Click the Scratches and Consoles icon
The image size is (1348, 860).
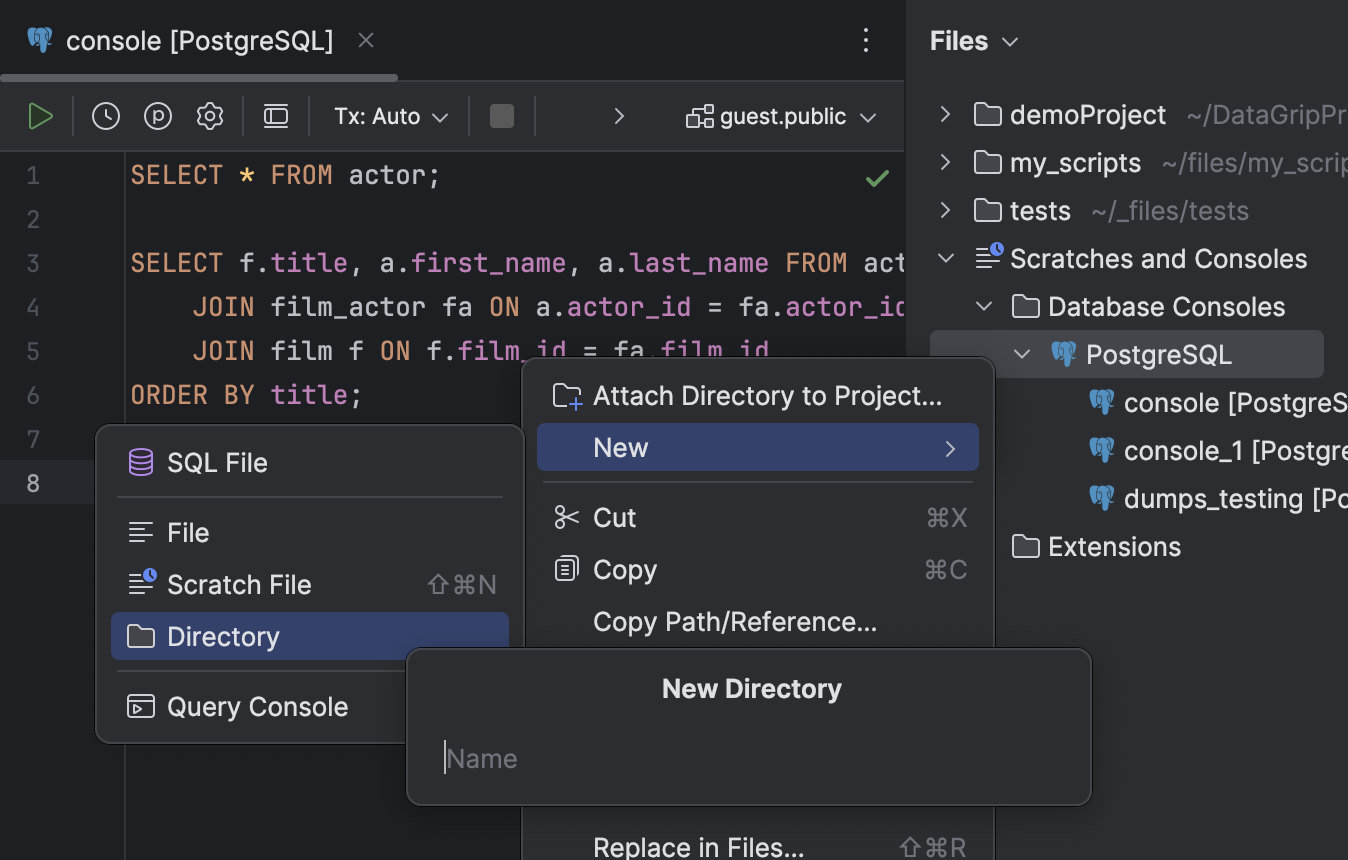tap(989, 257)
